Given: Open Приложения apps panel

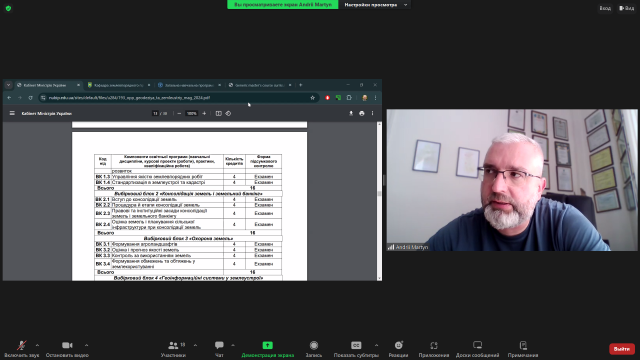Looking at the screenshot, I should click(x=434, y=349).
